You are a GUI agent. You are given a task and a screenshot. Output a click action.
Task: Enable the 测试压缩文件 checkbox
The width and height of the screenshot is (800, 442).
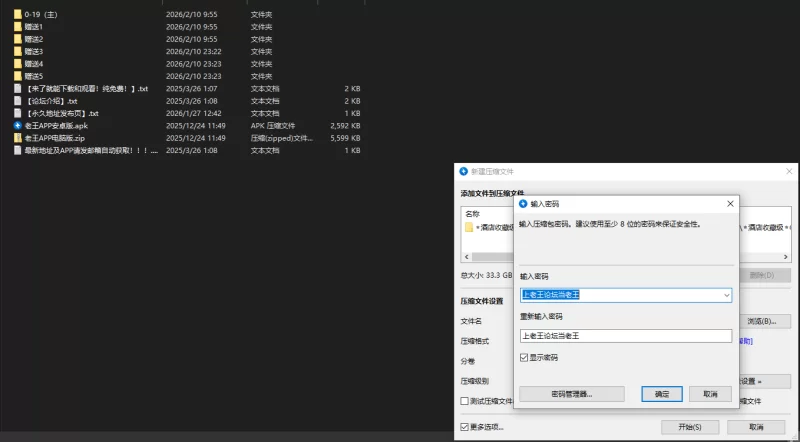click(x=464, y=401)
